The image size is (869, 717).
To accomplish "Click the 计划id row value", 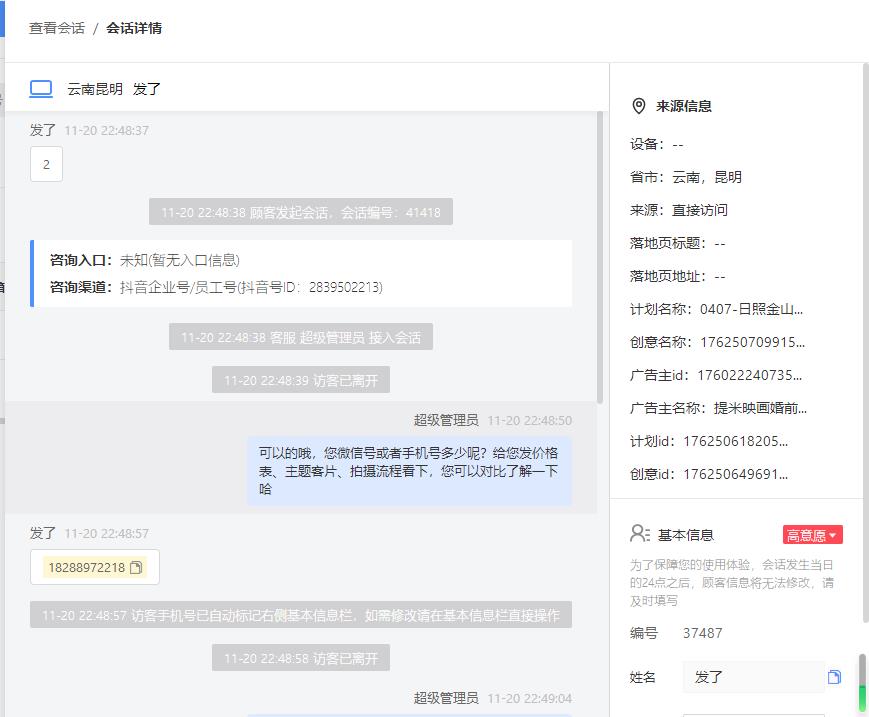I will [735, 441].
